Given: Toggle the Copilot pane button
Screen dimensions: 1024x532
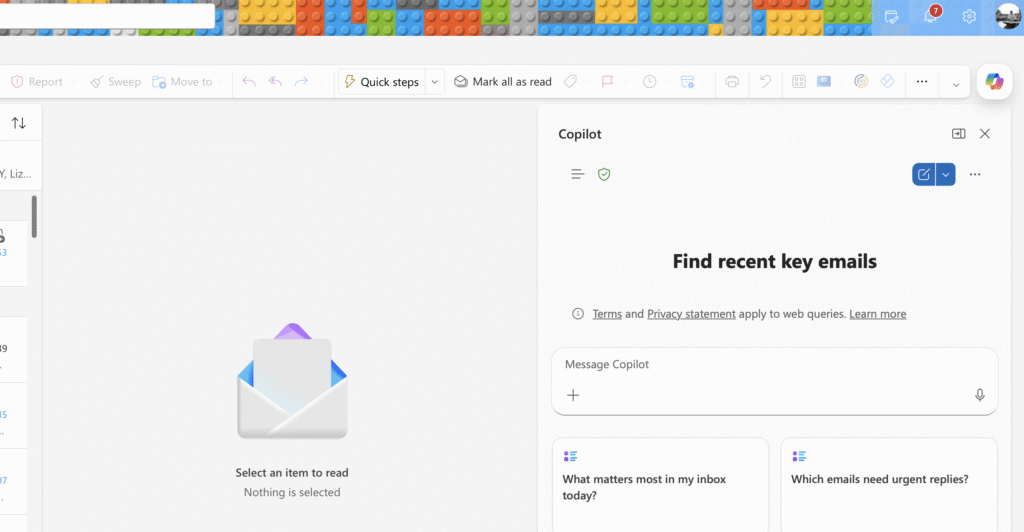Looking at the screenshot, I should click(995, 82).
